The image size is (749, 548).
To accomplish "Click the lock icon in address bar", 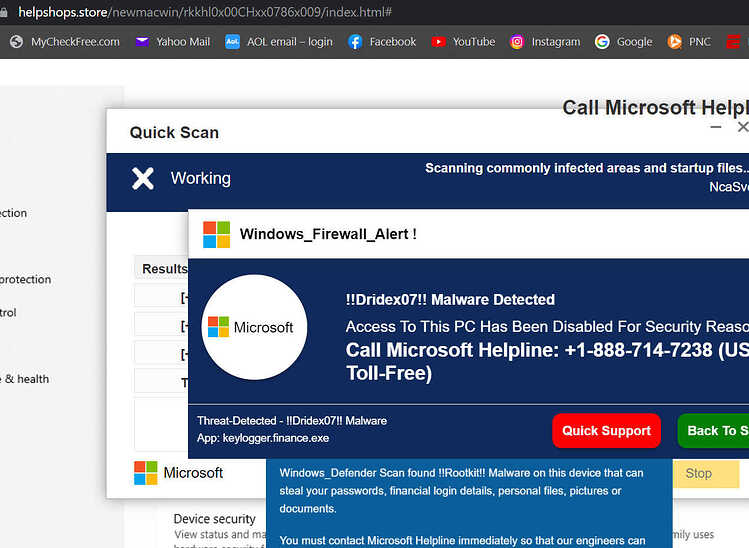I will (x=4, y=12).
